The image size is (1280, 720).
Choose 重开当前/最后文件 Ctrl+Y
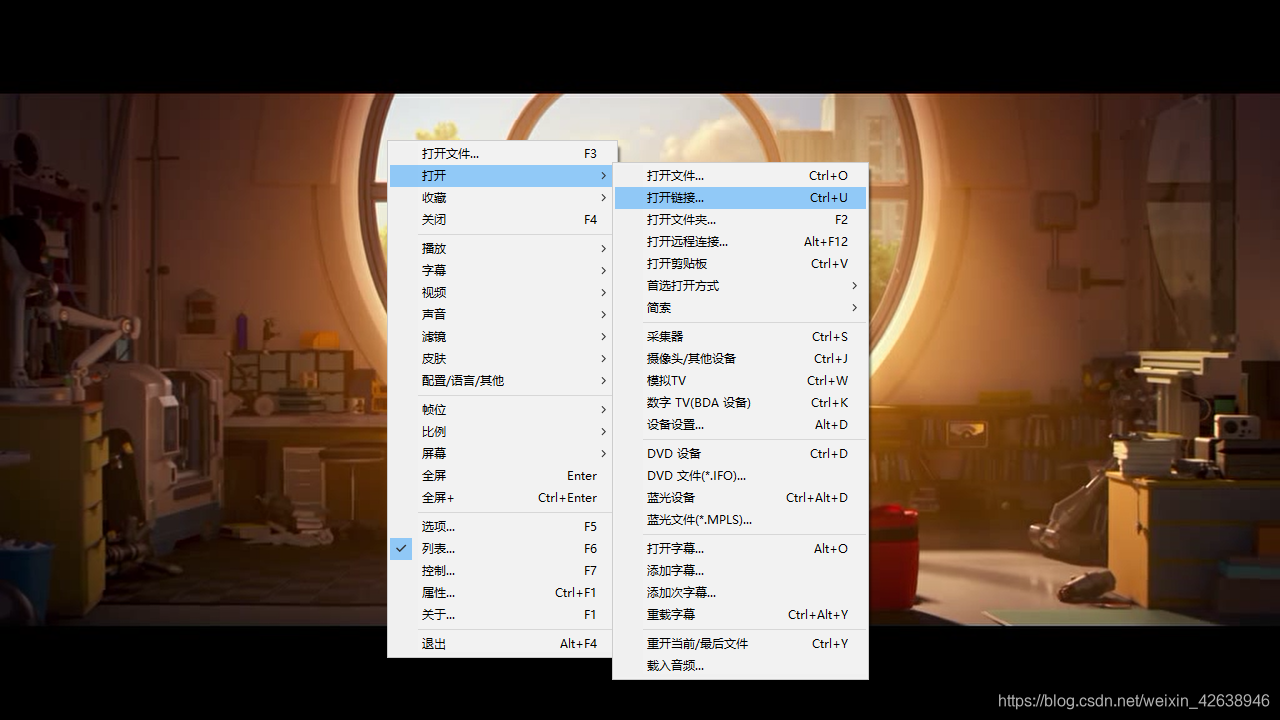click(x=740, y=644)
